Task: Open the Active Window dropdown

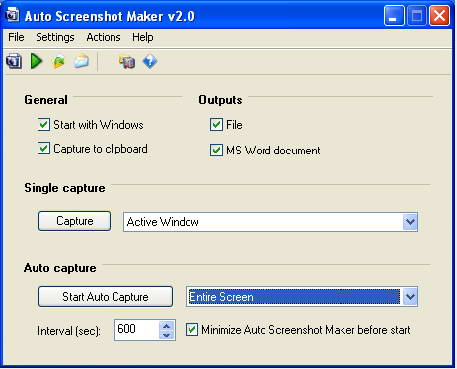Action: coord(410,222)
